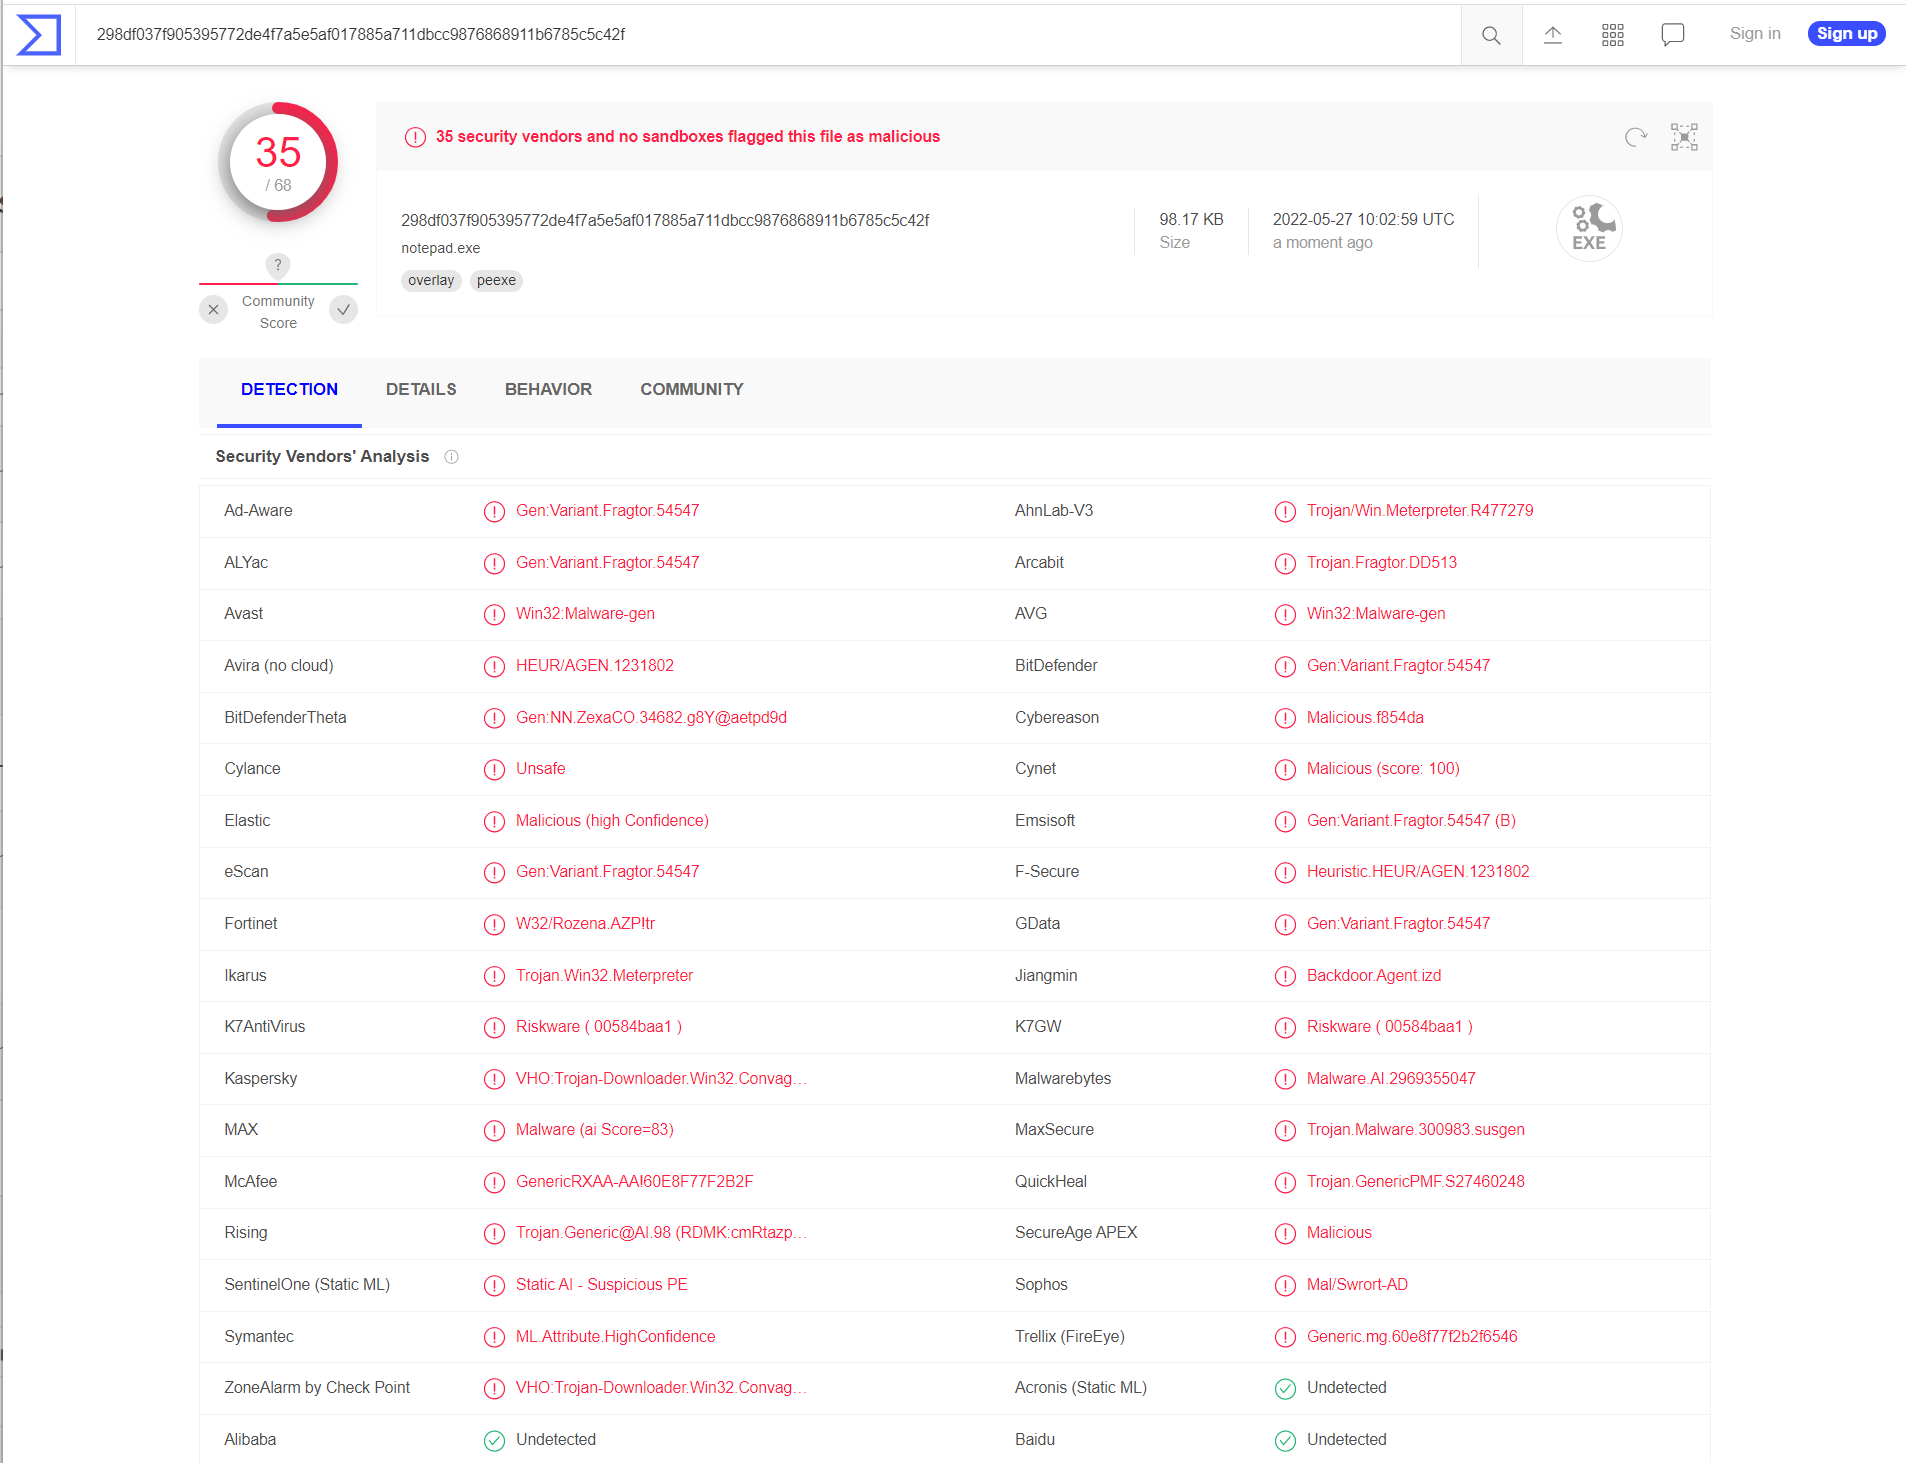The width and height of the screenshot is (1906, 1463).
Task: Click the search magnifier icon
Action: (x=1490, y=35)
